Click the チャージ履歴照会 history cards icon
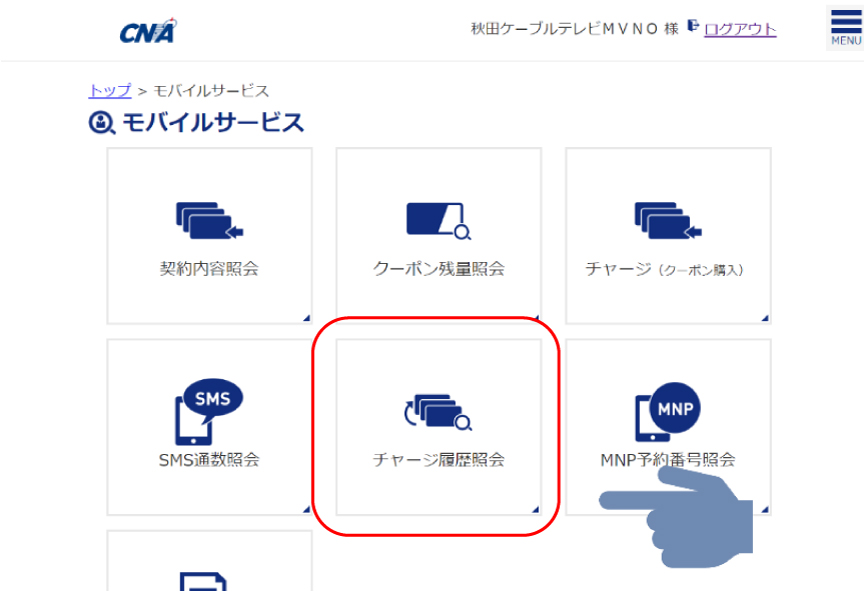The image size is (864, 604). click(x=439, y=412)
